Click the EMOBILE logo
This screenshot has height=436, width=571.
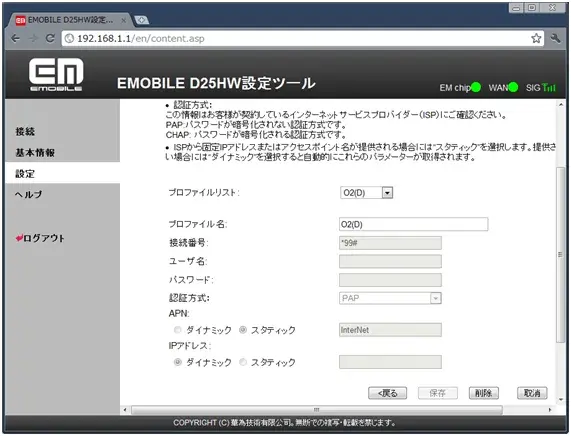point(56,74)
